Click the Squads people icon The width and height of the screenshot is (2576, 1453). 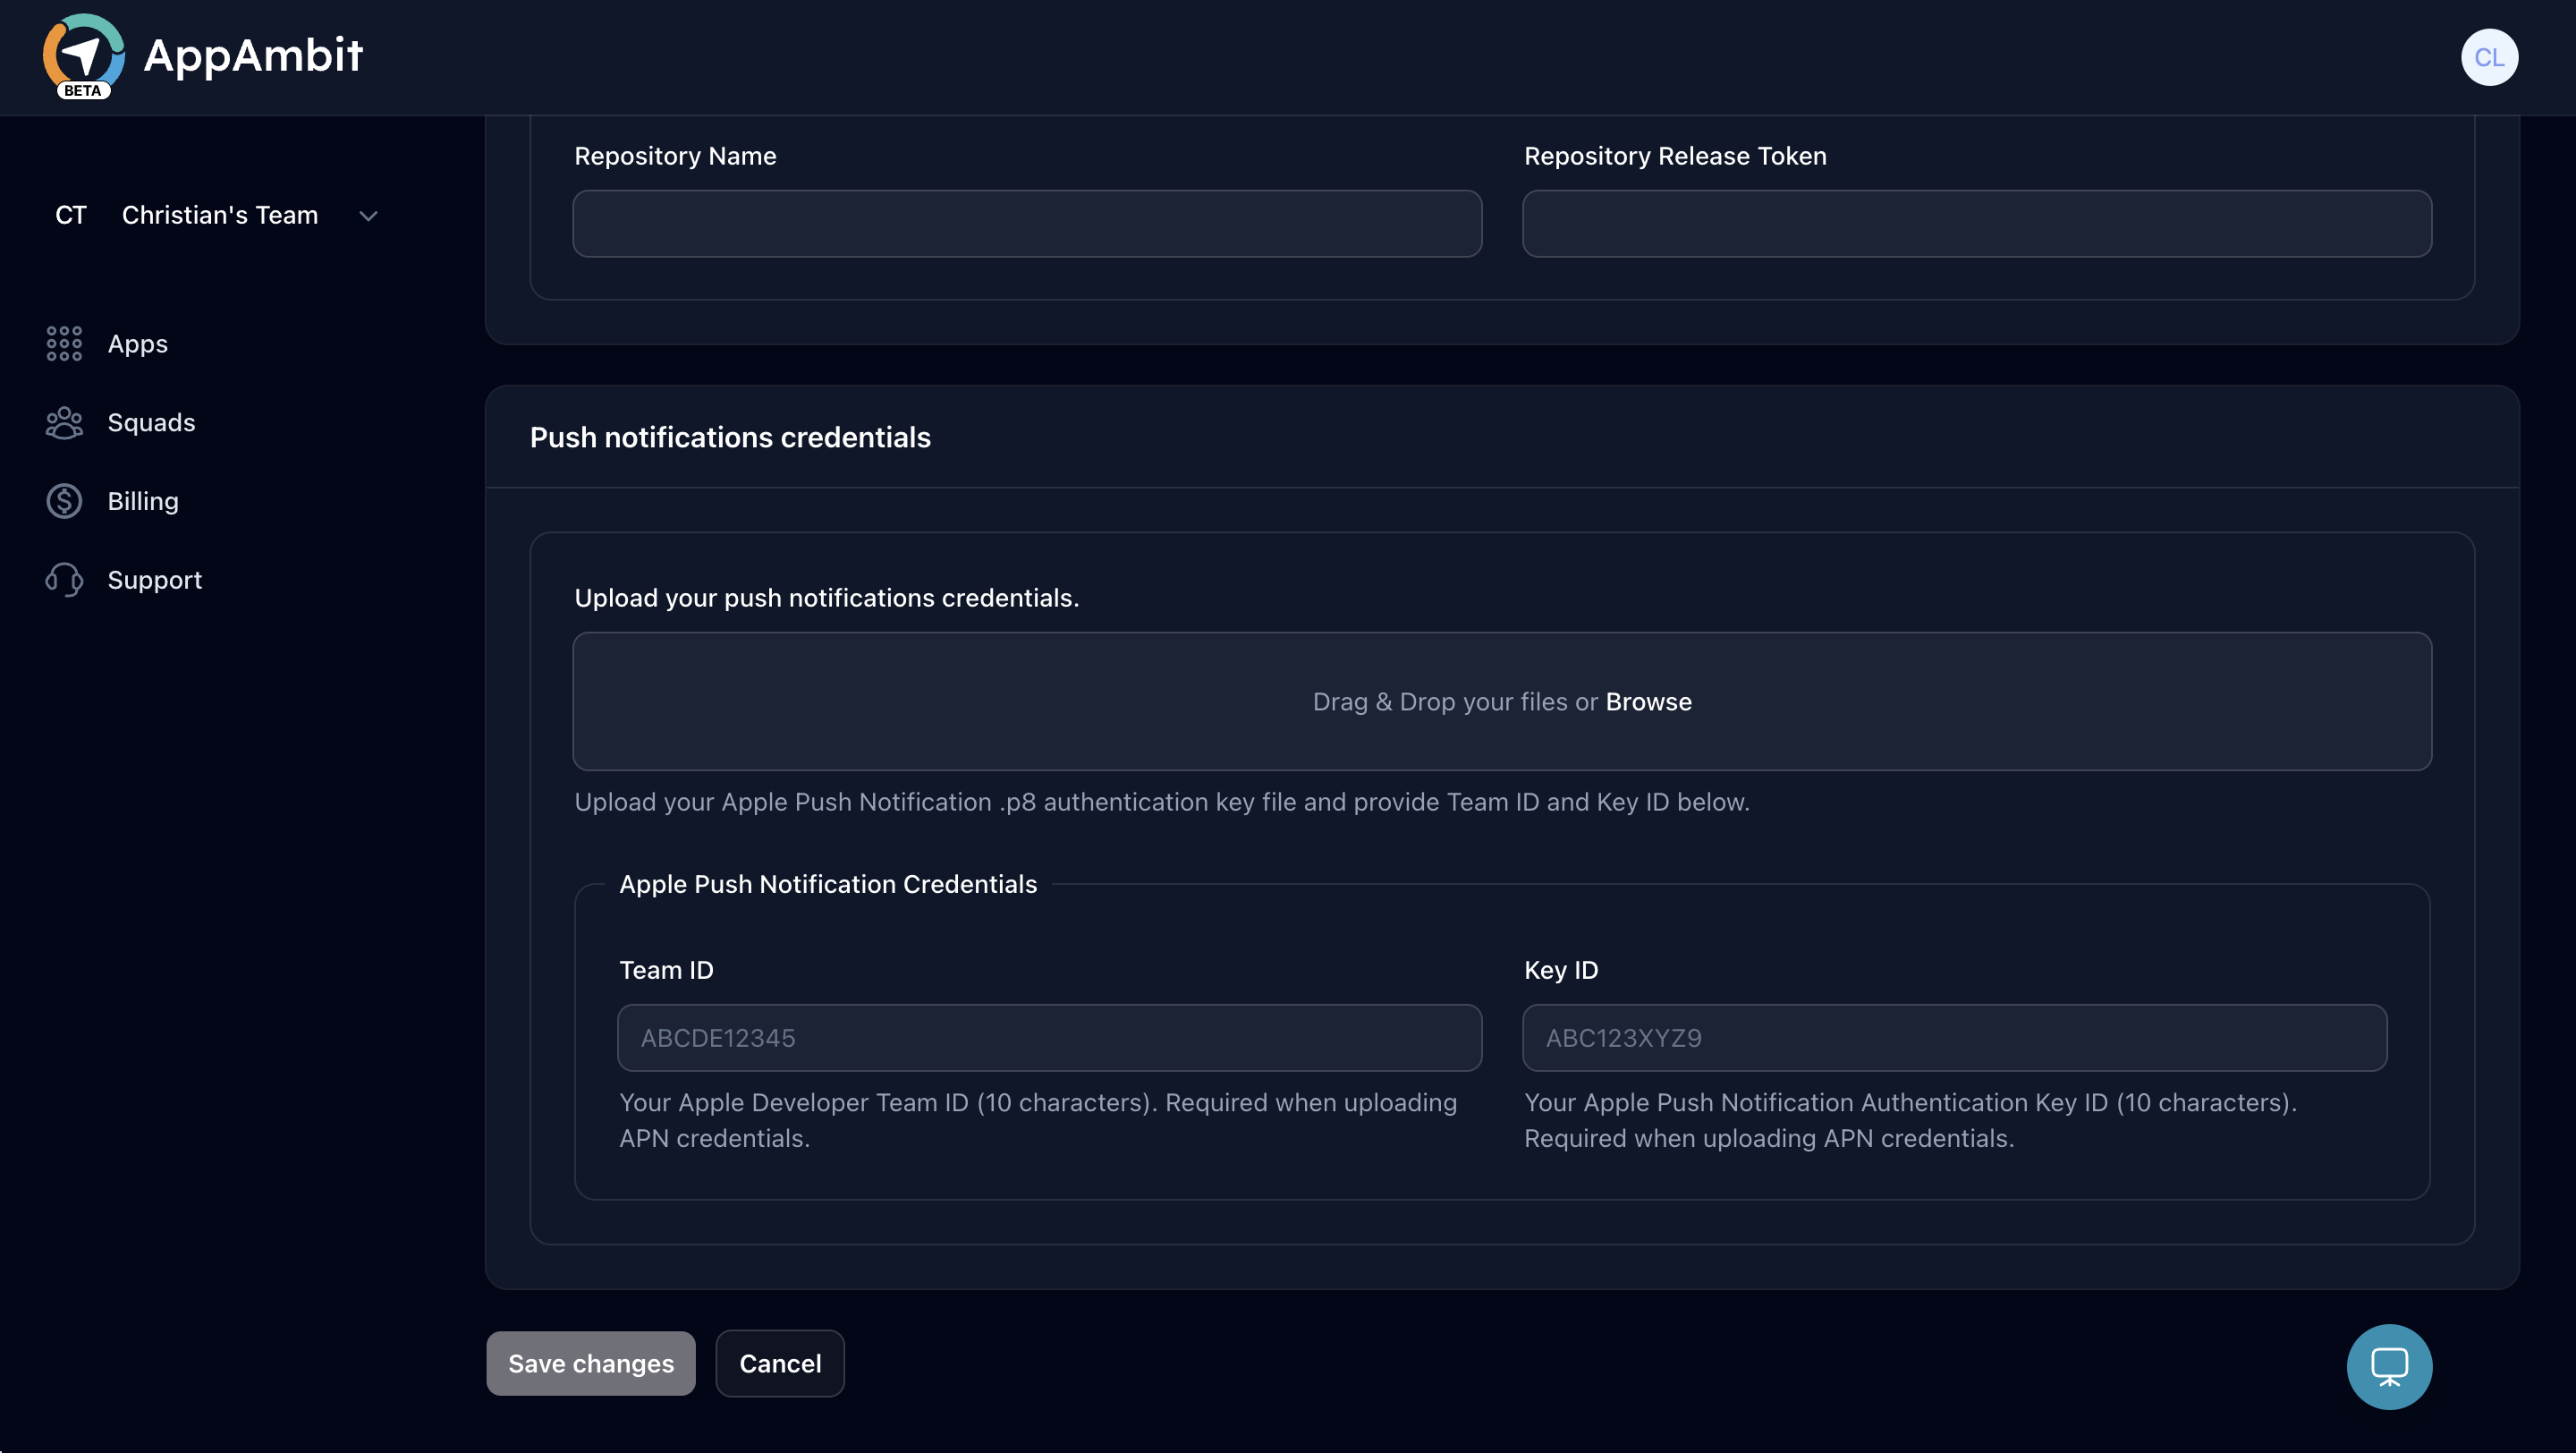pyautogui.click(x=63, y=422)
